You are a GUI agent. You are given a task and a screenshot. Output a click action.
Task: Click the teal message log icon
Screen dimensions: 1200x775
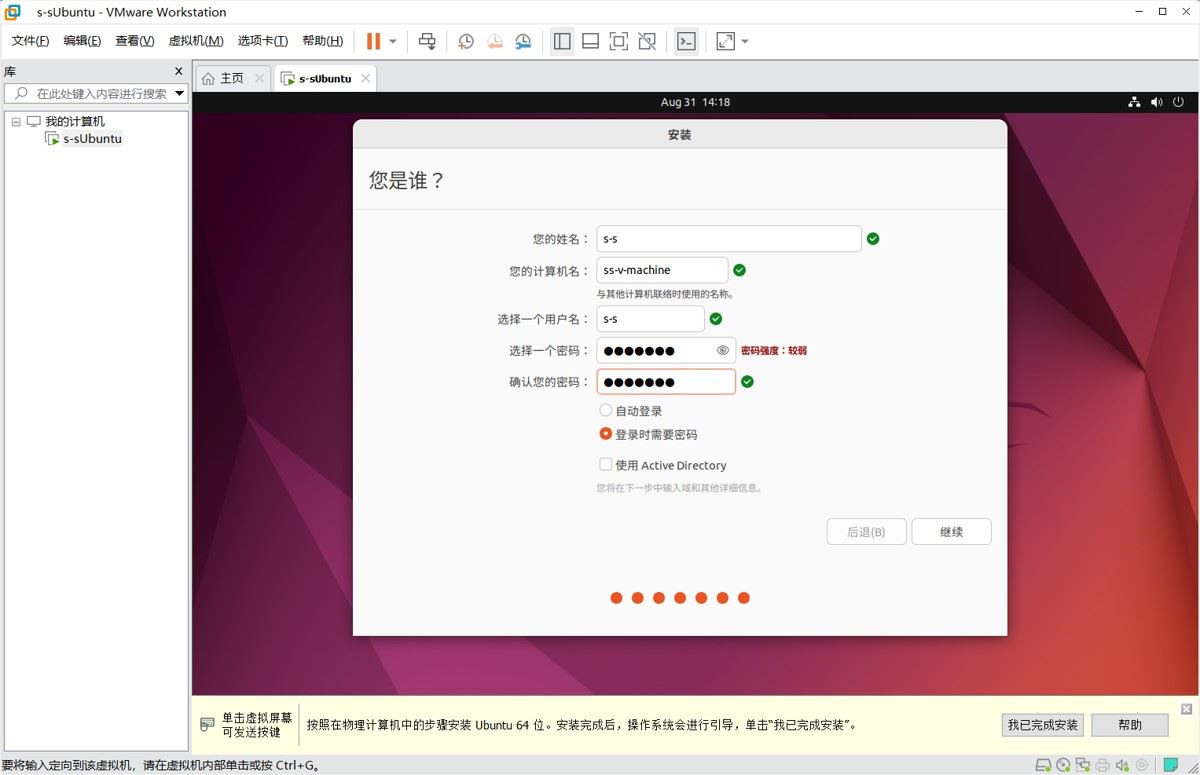pos(1171,766)
